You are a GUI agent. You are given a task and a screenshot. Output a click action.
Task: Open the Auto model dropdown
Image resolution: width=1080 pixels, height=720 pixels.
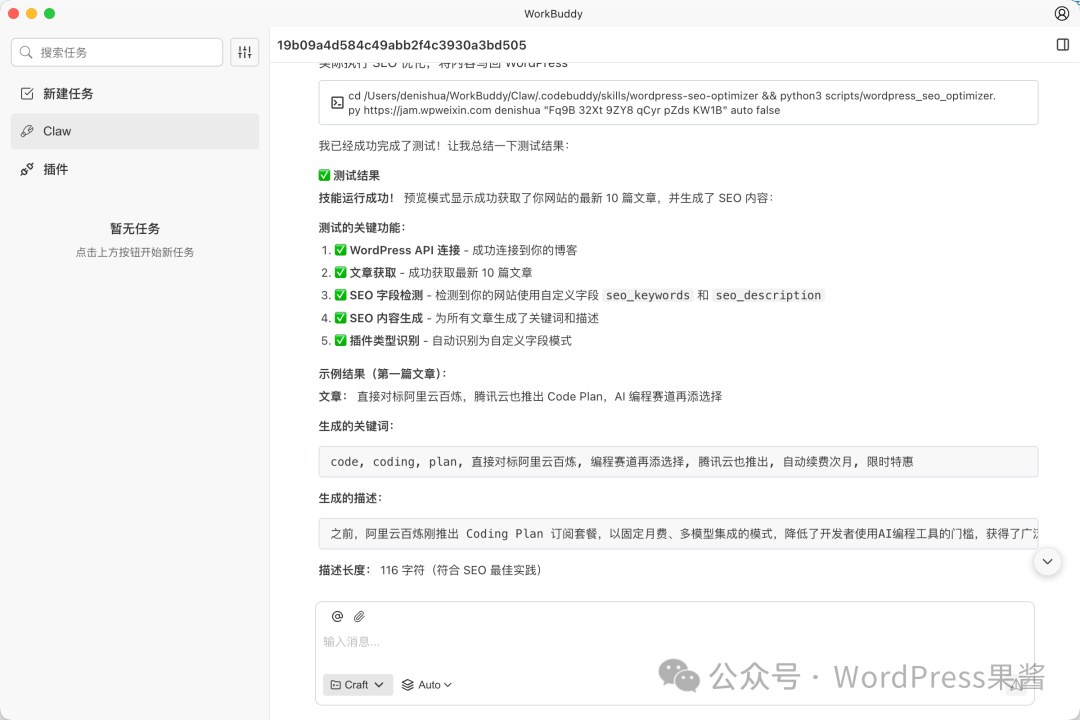coord(426,684)
